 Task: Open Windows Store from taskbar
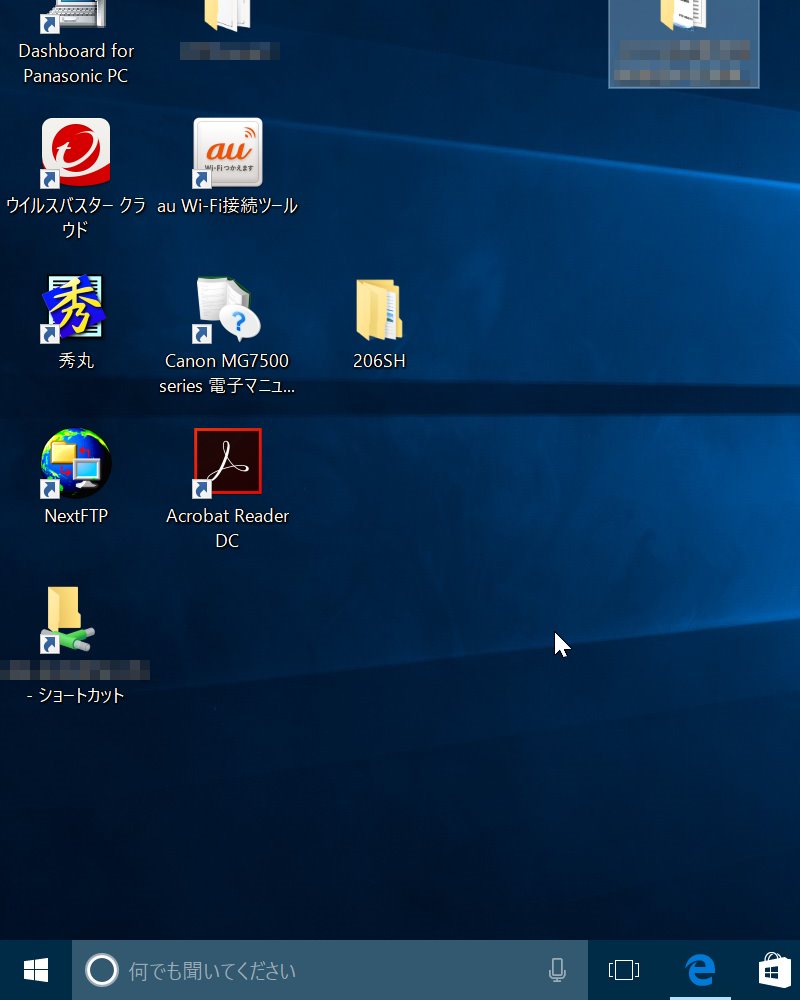click(x=774, y=971)
